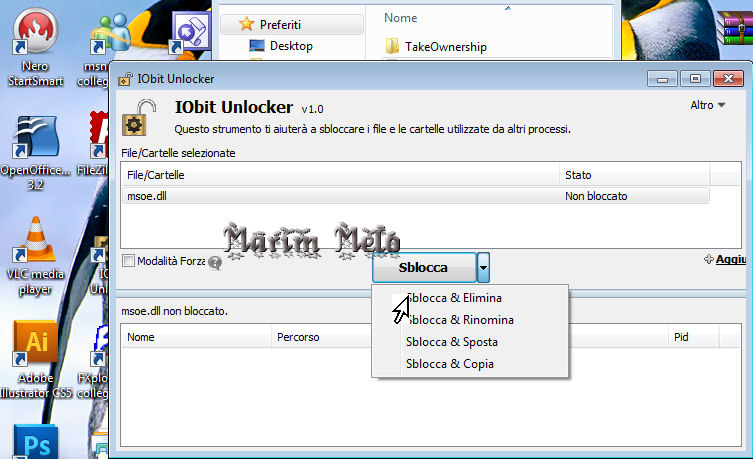
Task: Click the Stato column header
Action: tap(634, 175)
